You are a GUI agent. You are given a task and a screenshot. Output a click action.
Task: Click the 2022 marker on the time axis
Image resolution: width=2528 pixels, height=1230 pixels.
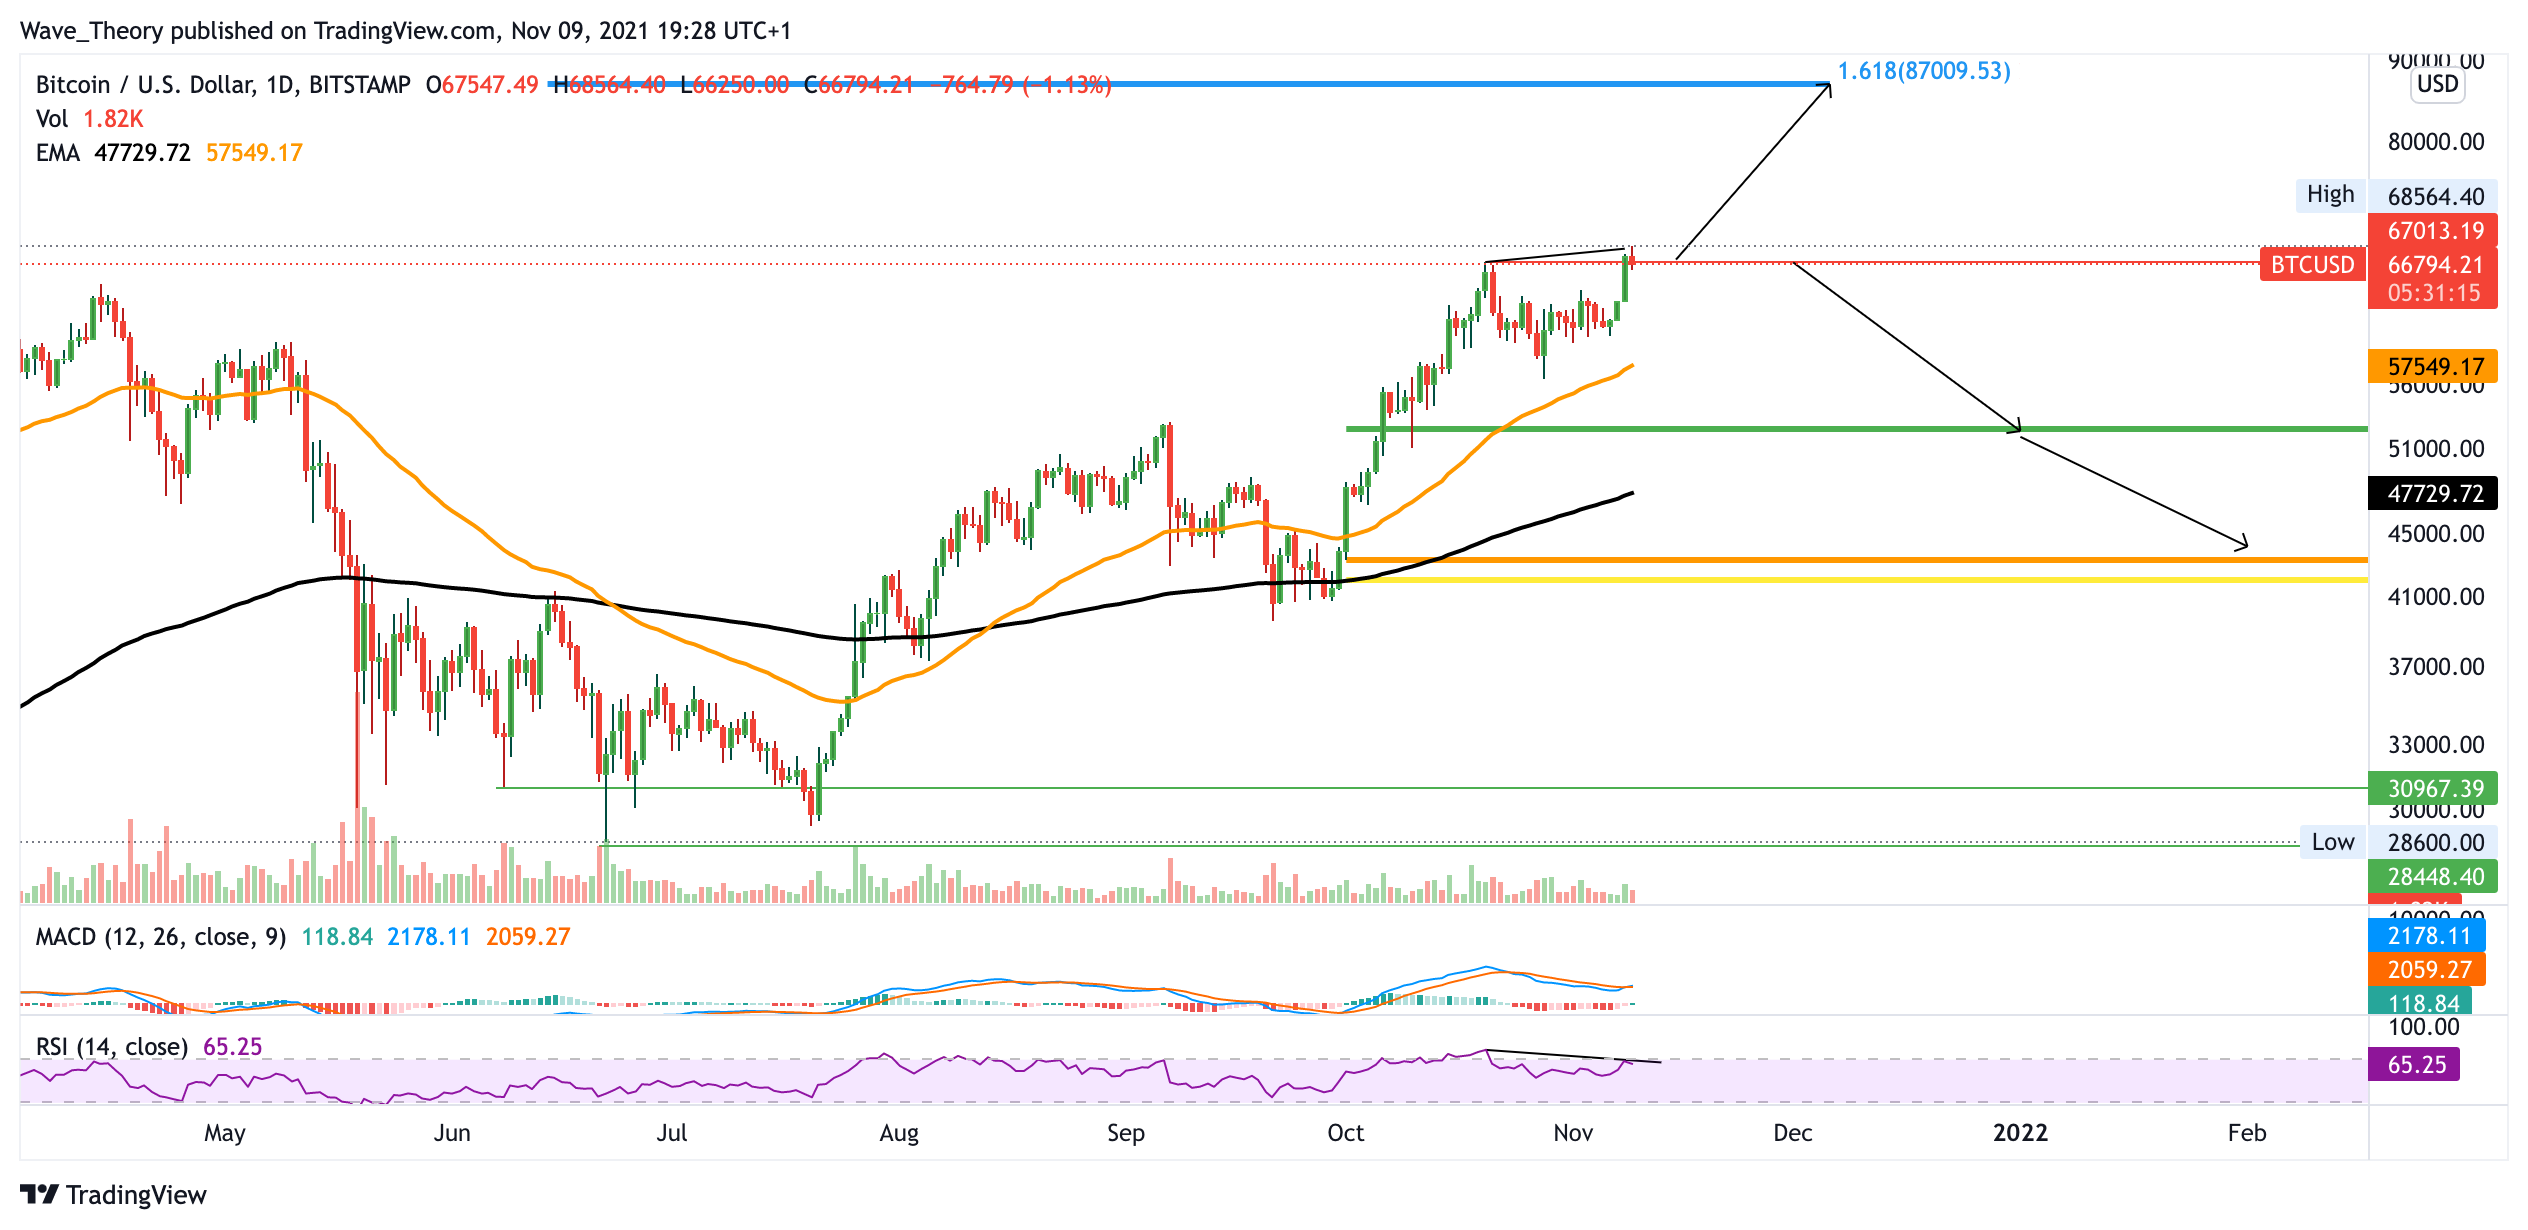click(x=2019, y=1133)
